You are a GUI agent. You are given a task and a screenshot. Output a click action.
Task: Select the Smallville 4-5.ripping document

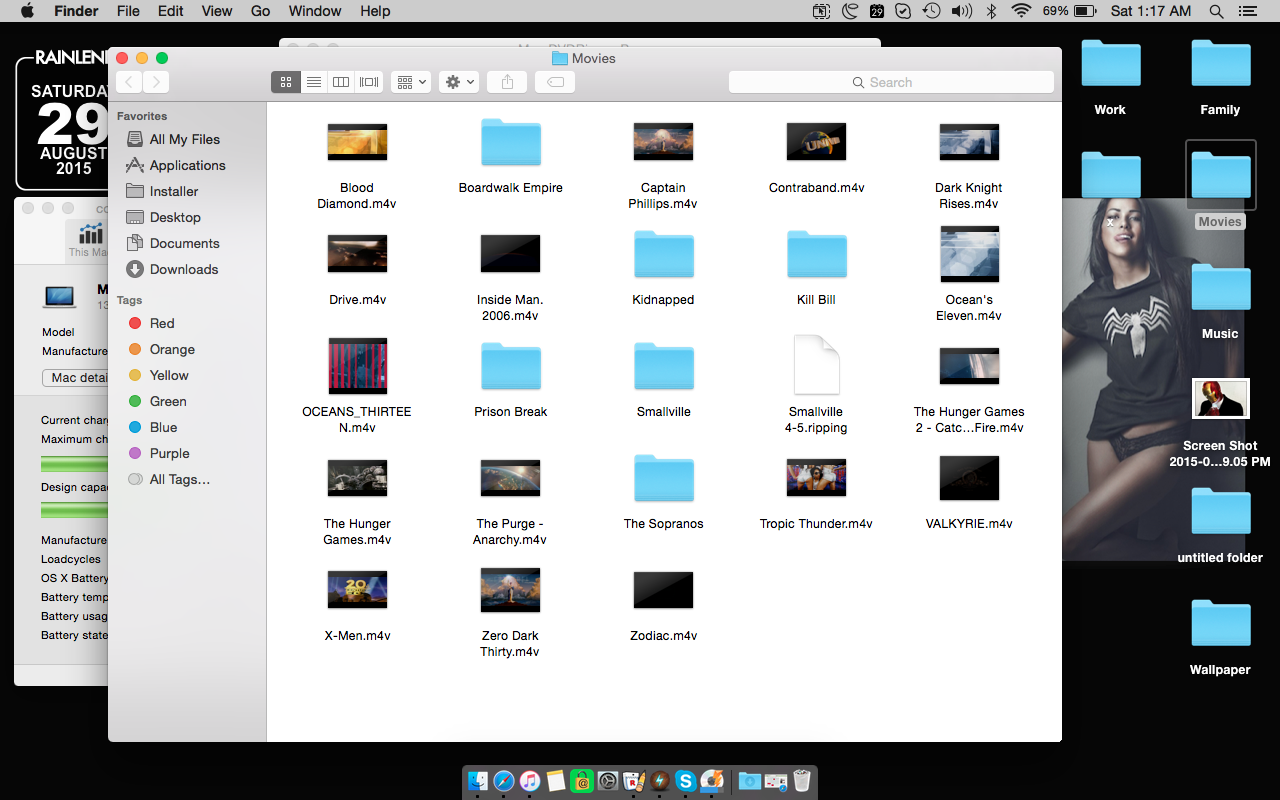[x=816, y=365]
